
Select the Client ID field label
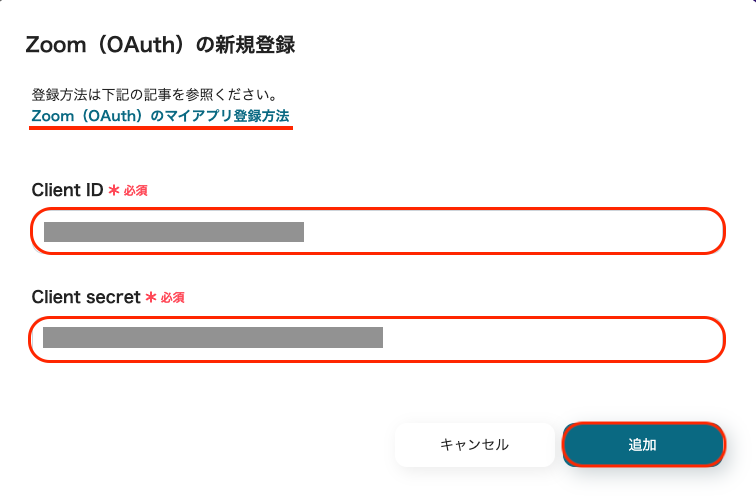[x=67, y=190]
